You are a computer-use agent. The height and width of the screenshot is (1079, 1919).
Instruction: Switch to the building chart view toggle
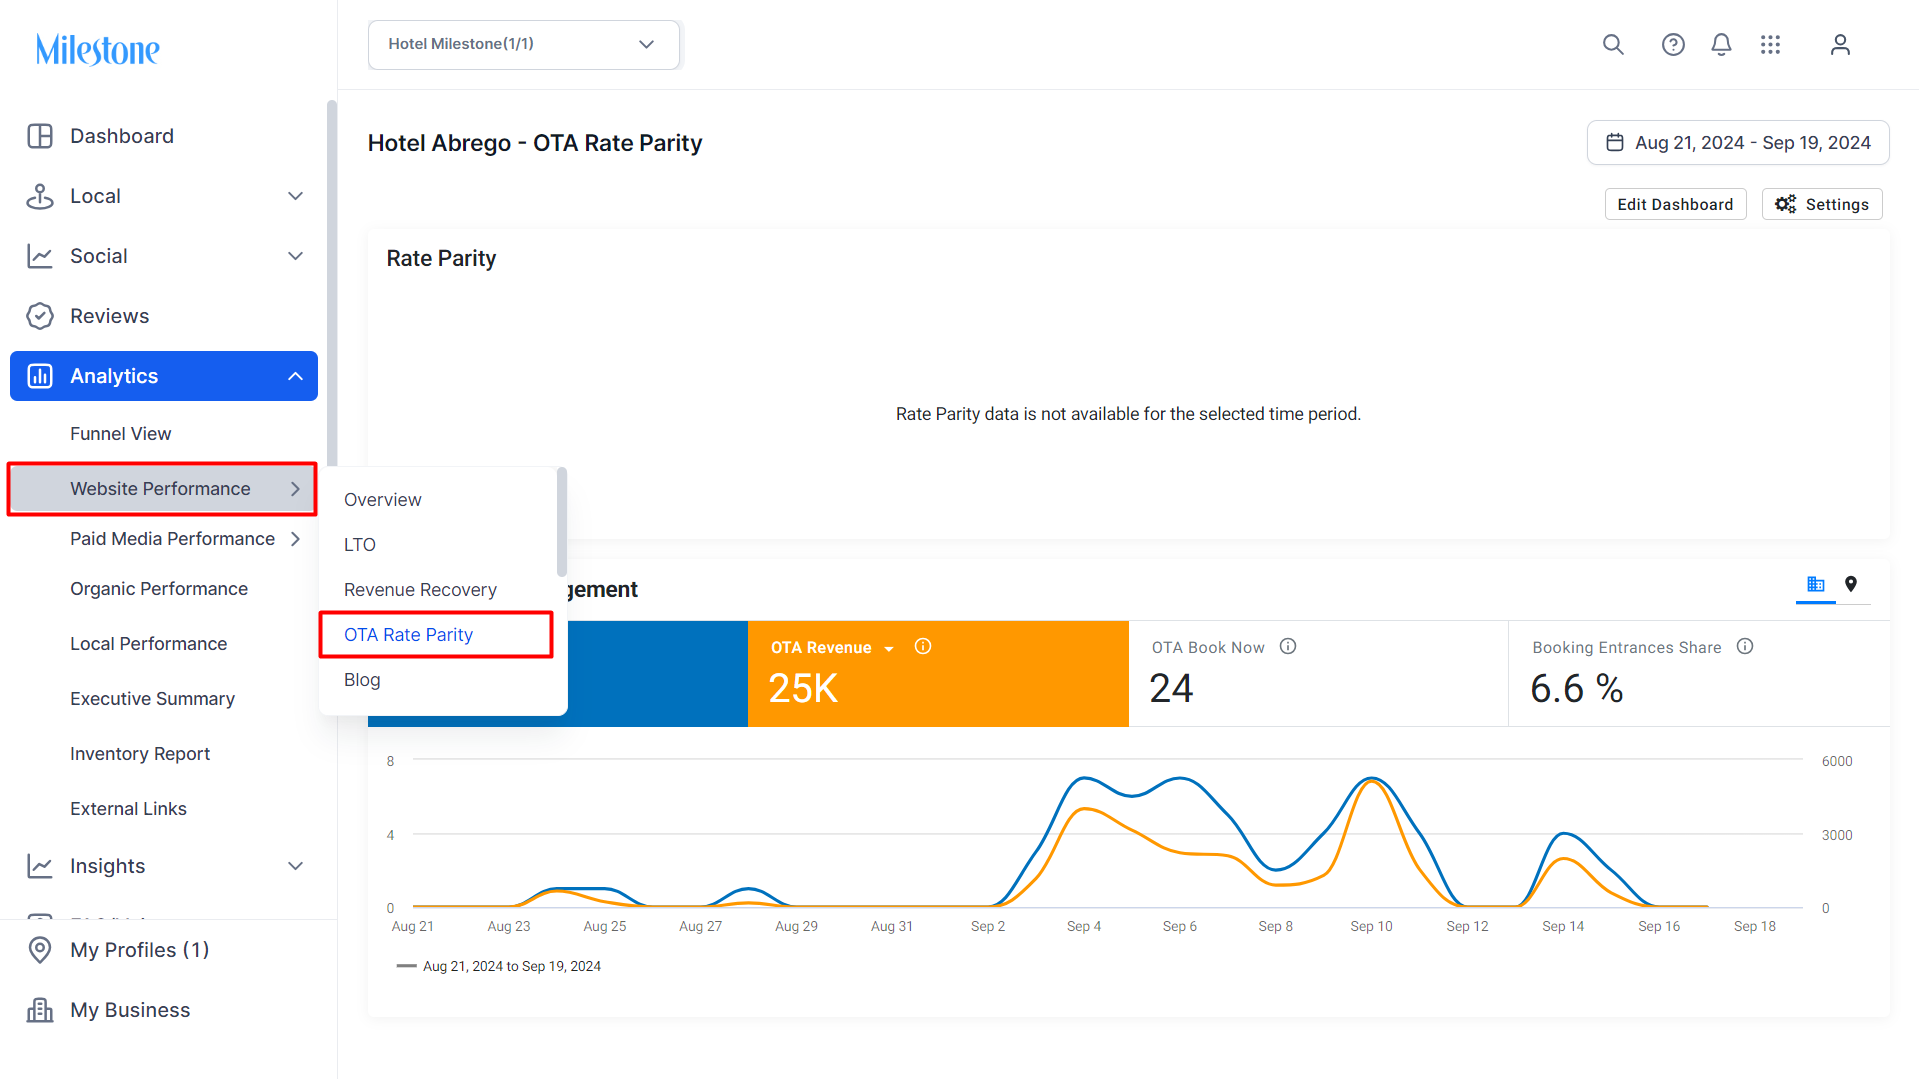pyautogui.click(x=1816, y=584)
